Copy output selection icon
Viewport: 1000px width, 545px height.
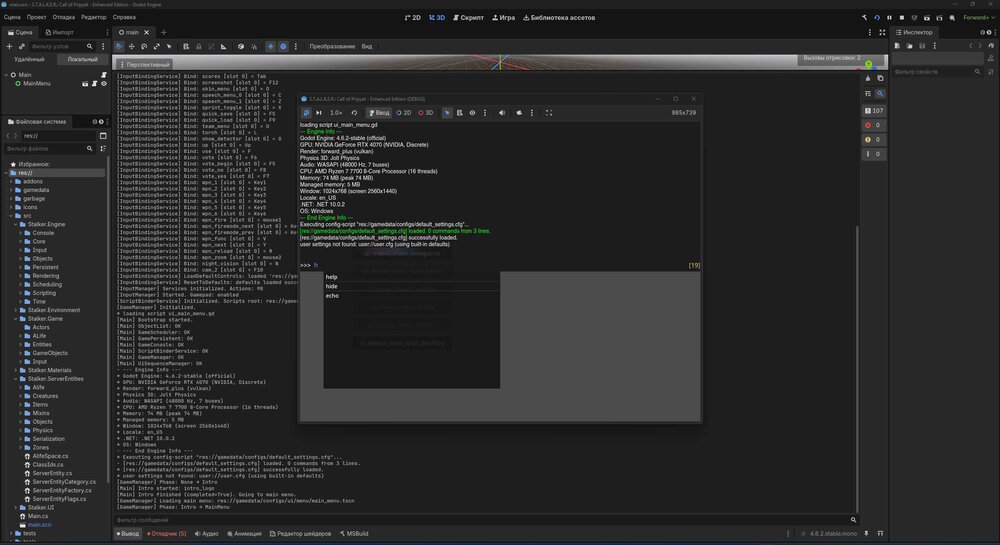pos(880,78)
